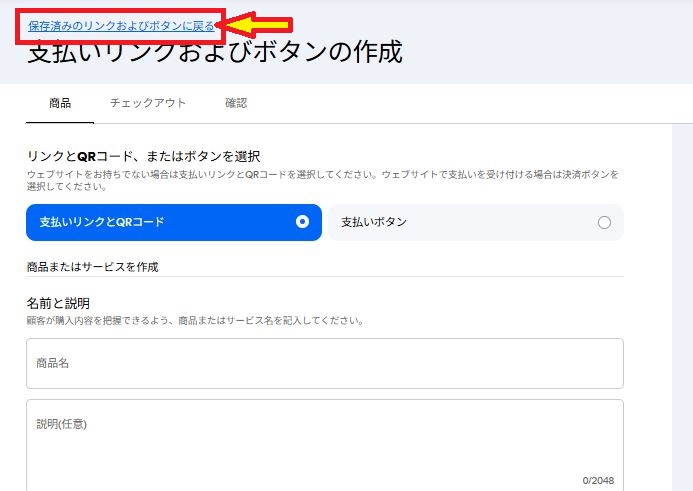Go to the 確認 tab

[x=236, y=103]
